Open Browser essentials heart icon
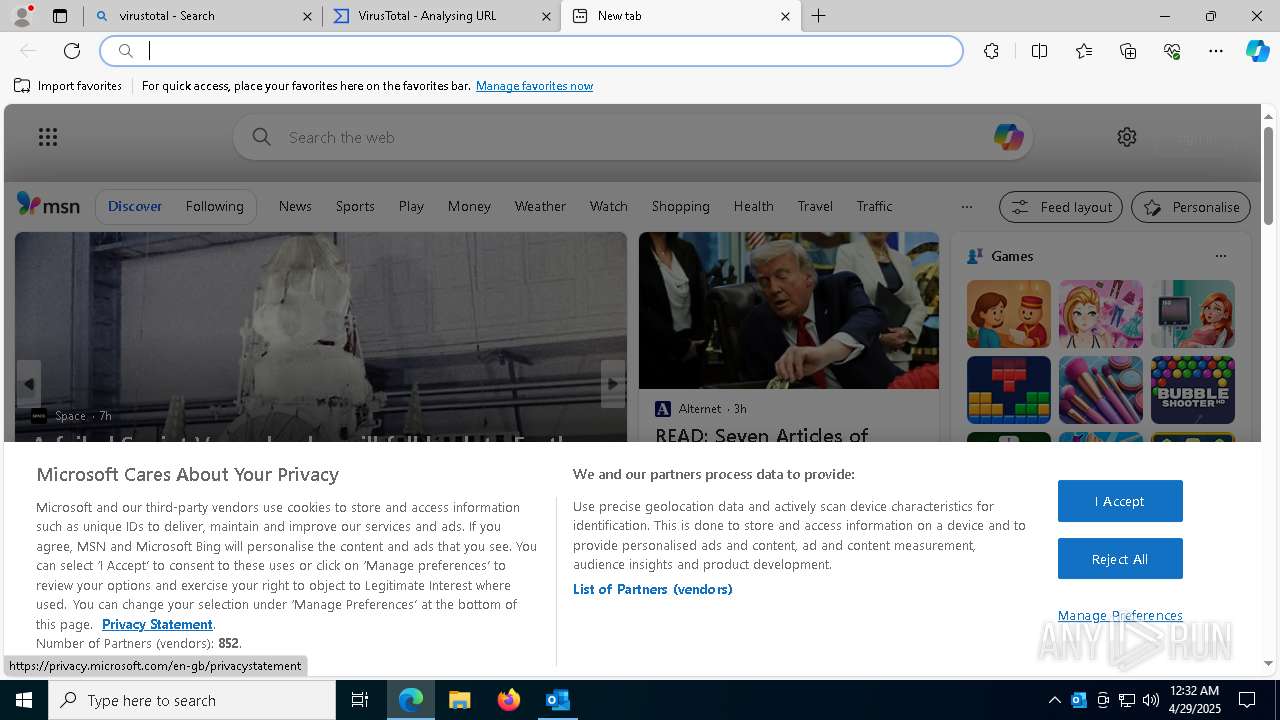The height and width of the screenshot is (720, 1280). point(1172,51)
